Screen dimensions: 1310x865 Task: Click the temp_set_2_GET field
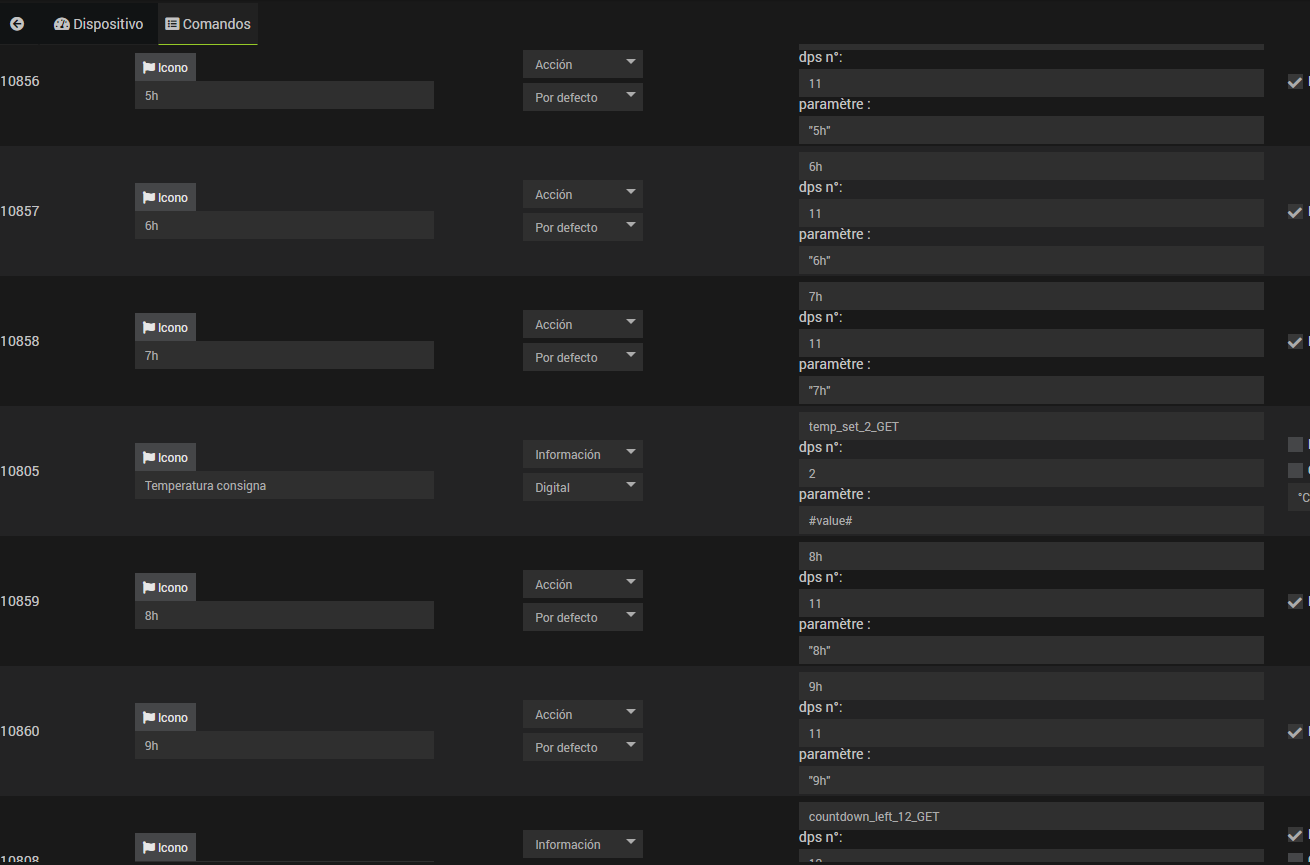[x=1030, y=427]
